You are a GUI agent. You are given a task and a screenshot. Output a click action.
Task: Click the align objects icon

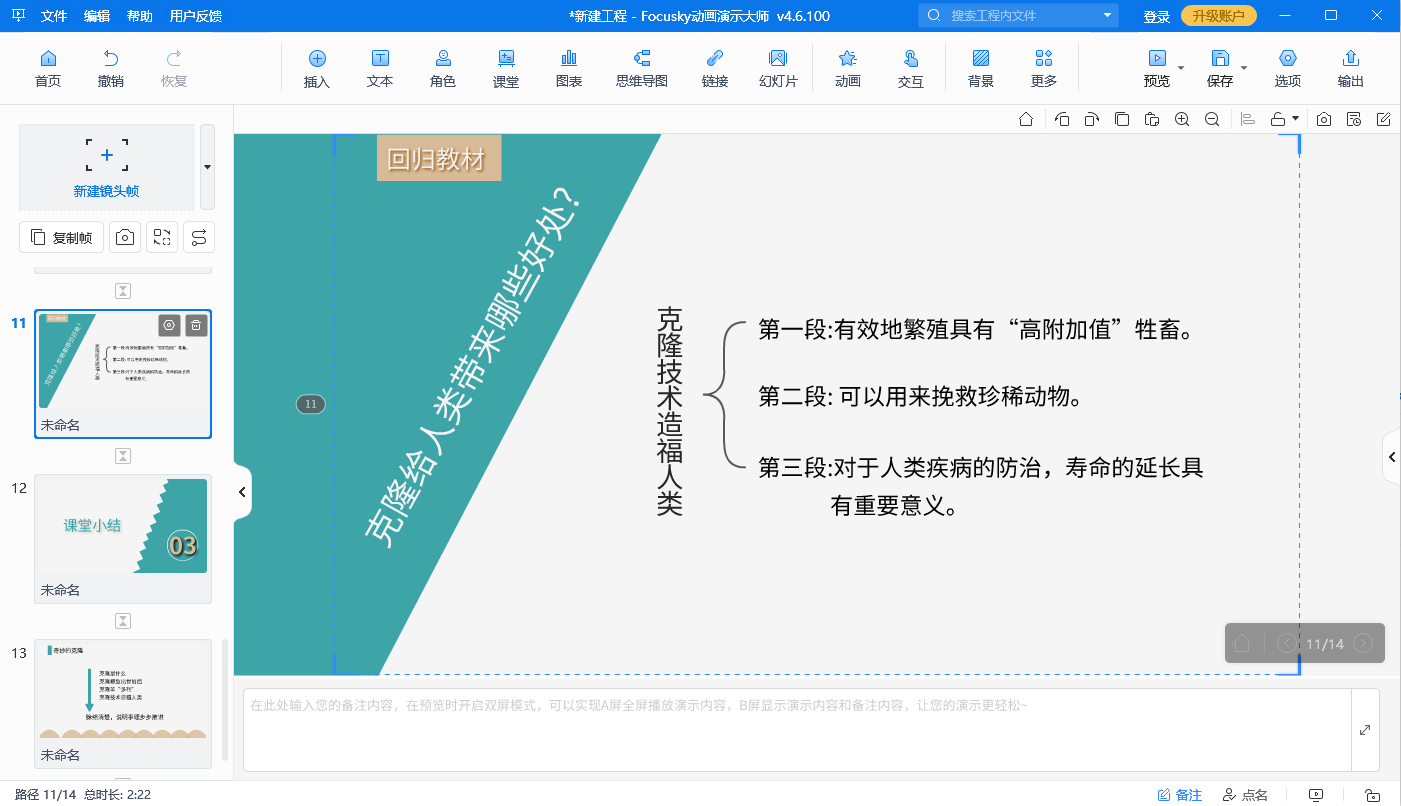pyautogui.click(x=1248, y=119)
